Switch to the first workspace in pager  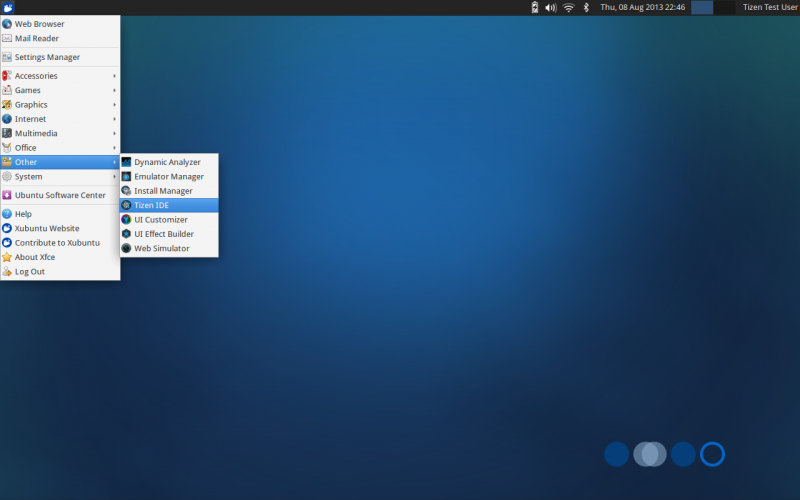(702, 7)
